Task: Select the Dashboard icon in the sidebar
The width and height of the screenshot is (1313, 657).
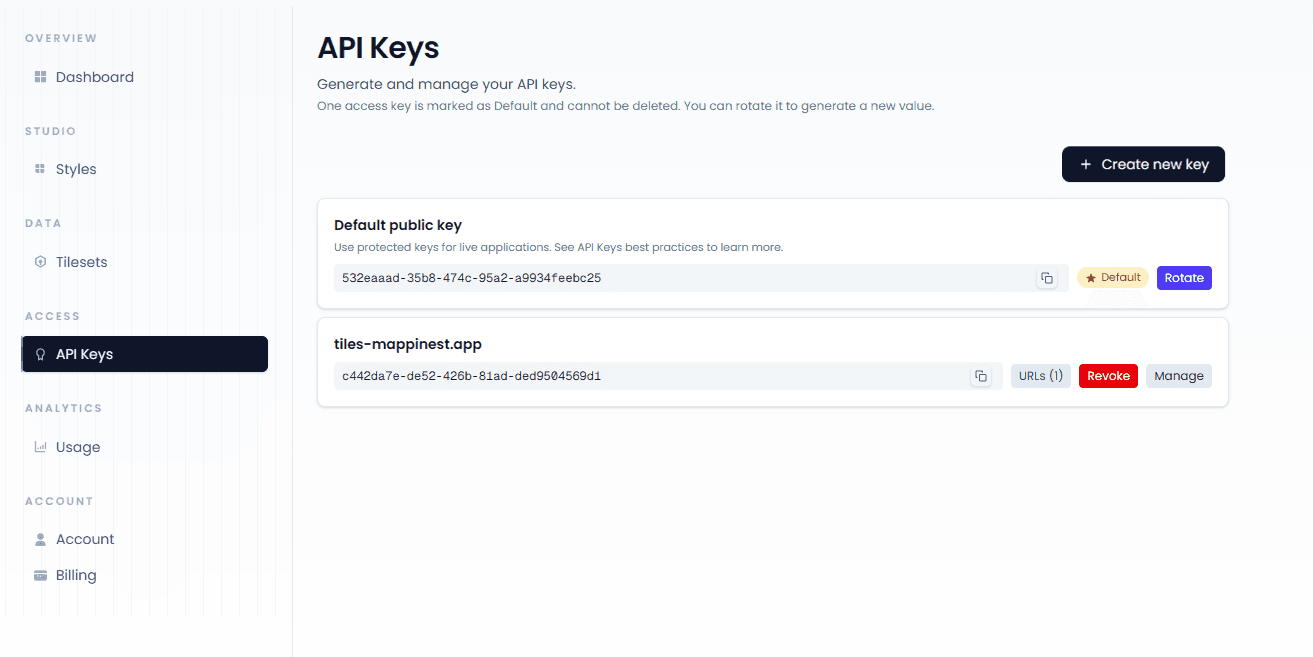Action: click(40, 76)
